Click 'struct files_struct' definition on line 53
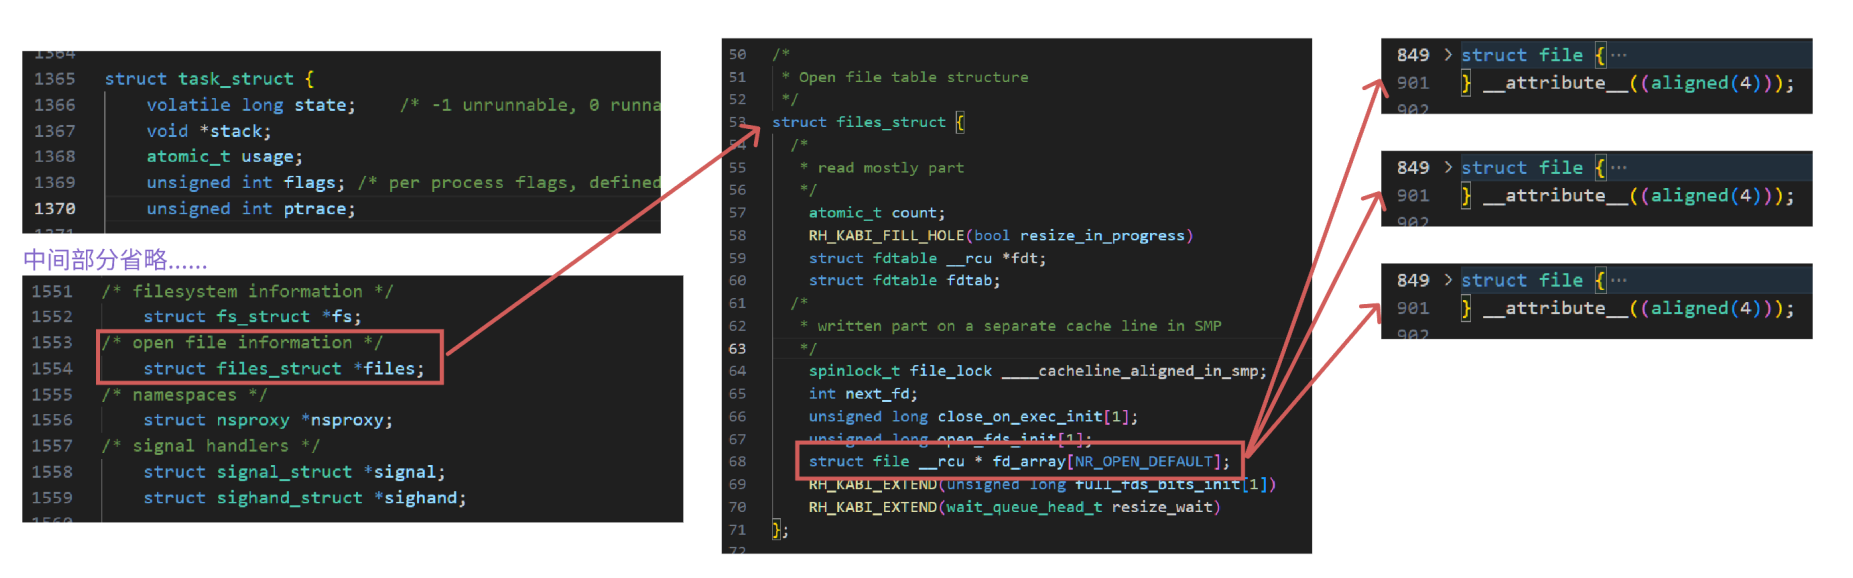 click(x=858, y=122)
